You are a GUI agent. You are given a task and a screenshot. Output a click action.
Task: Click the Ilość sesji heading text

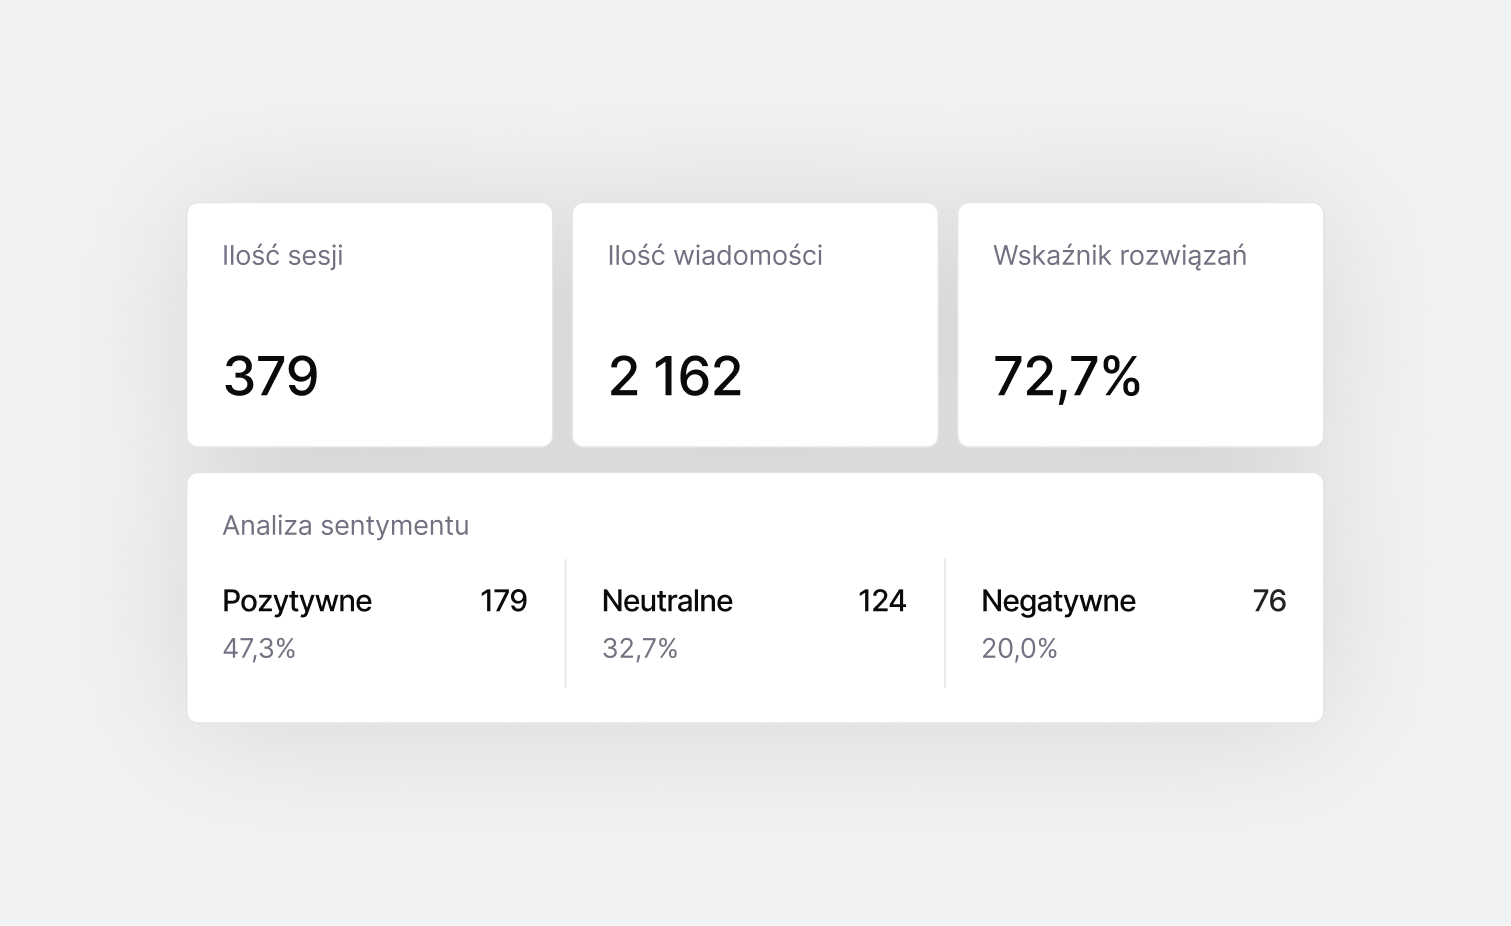[x=282, y=256]
